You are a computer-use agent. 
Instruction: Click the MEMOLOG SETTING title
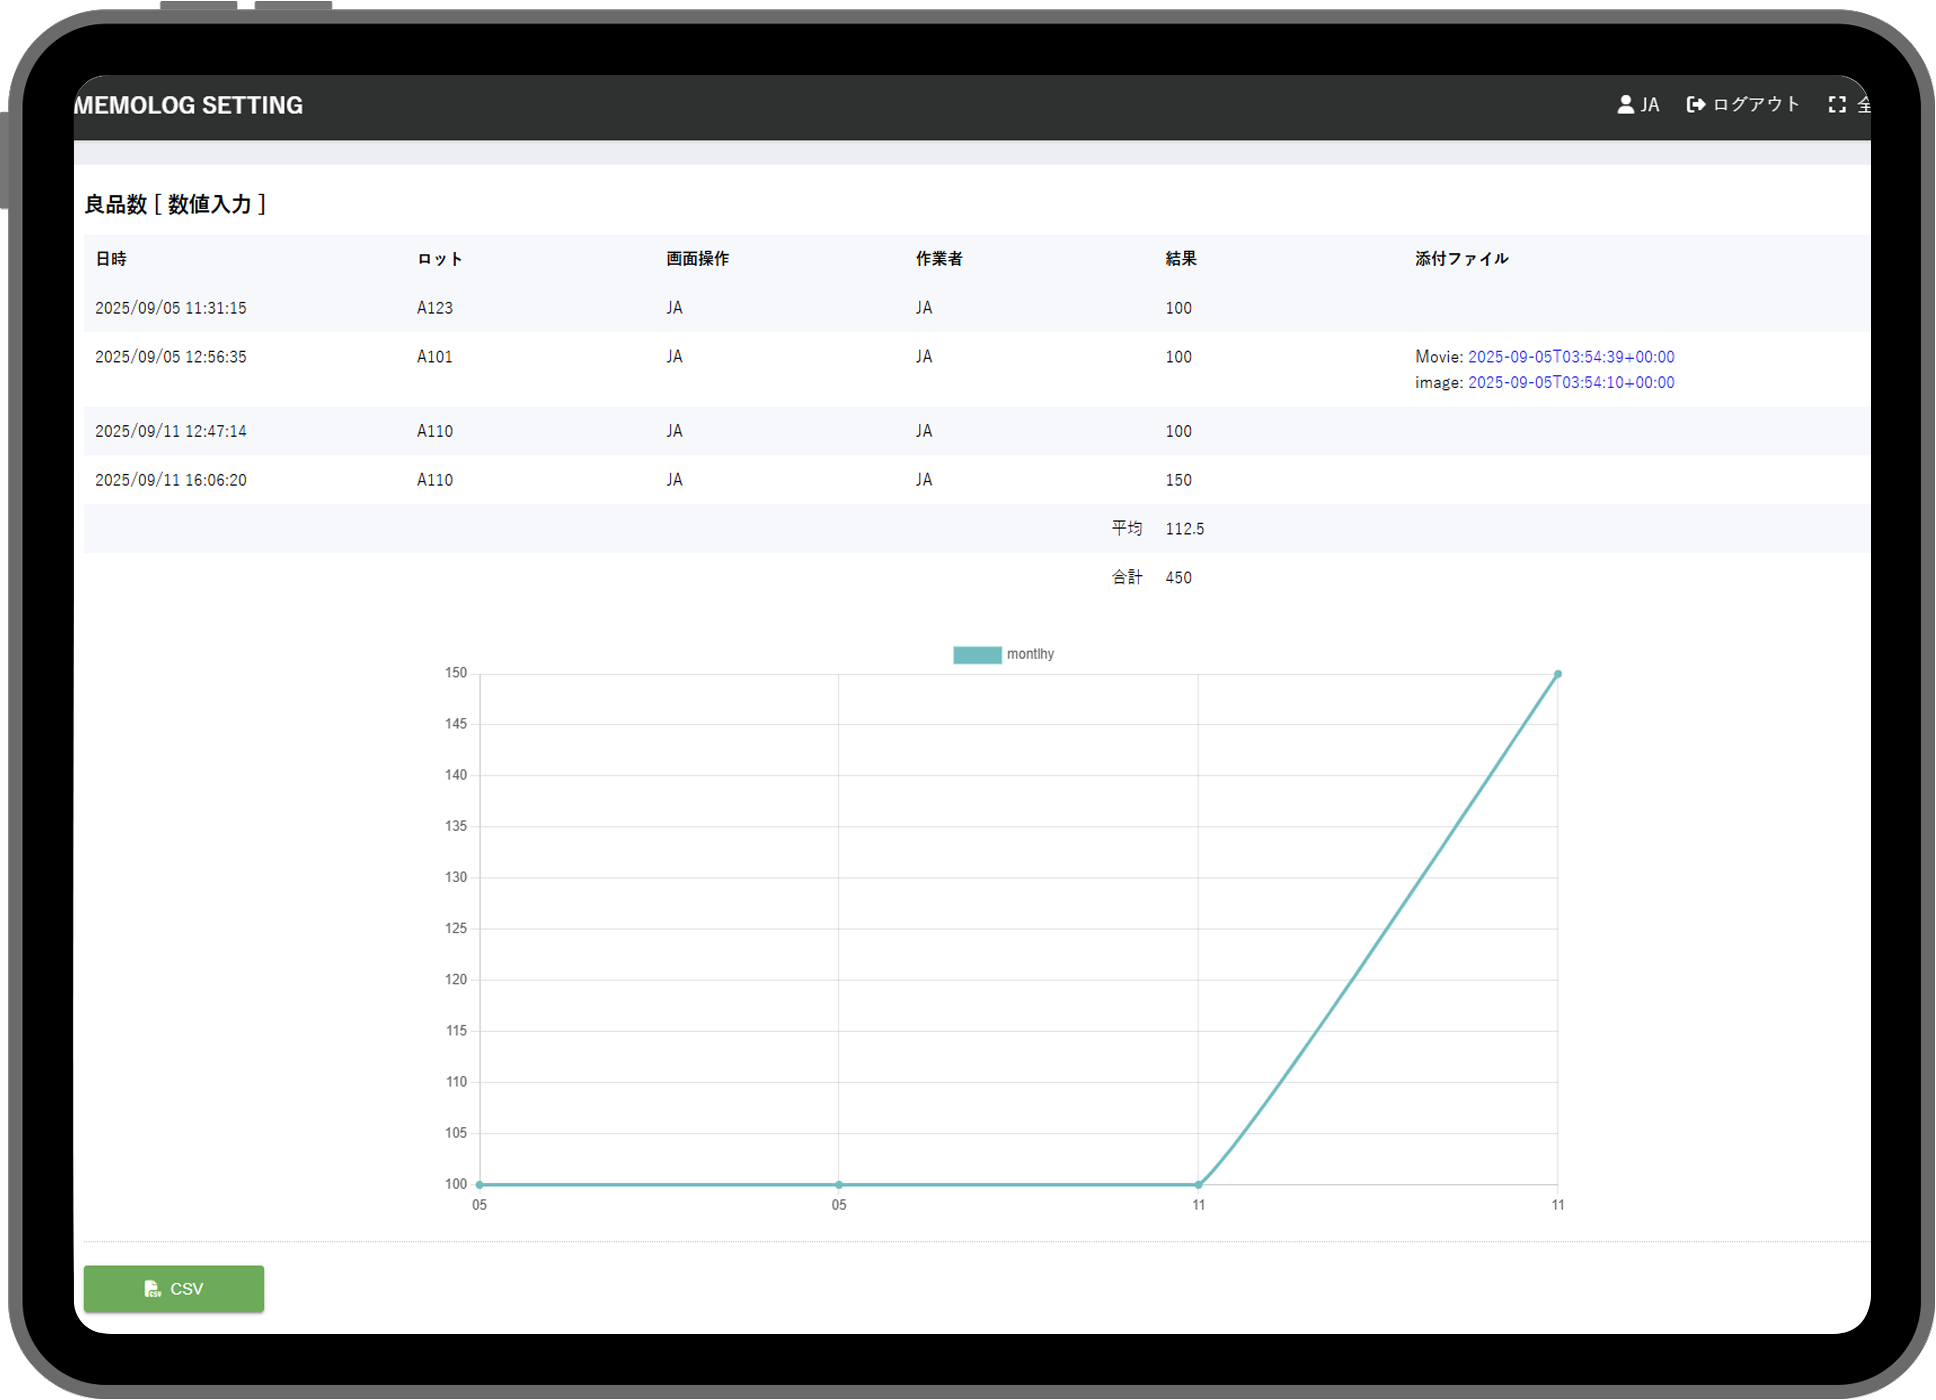point(189,105)
